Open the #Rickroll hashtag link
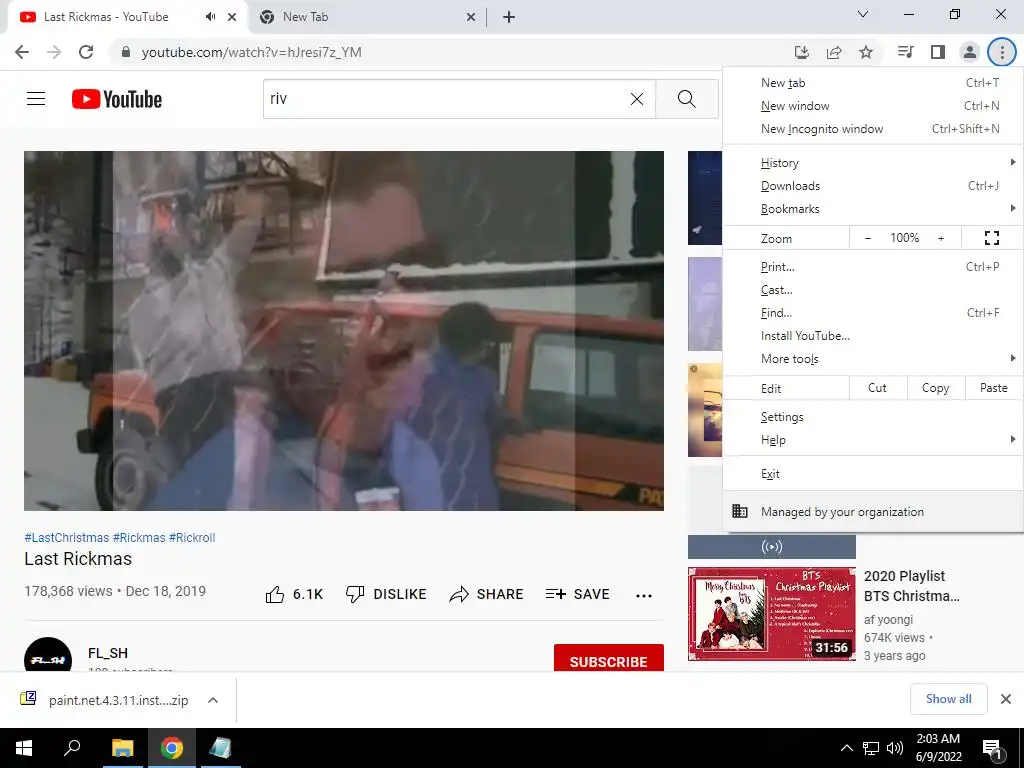Viewport: 1024px width, 768px height. (x=192, y=537)
